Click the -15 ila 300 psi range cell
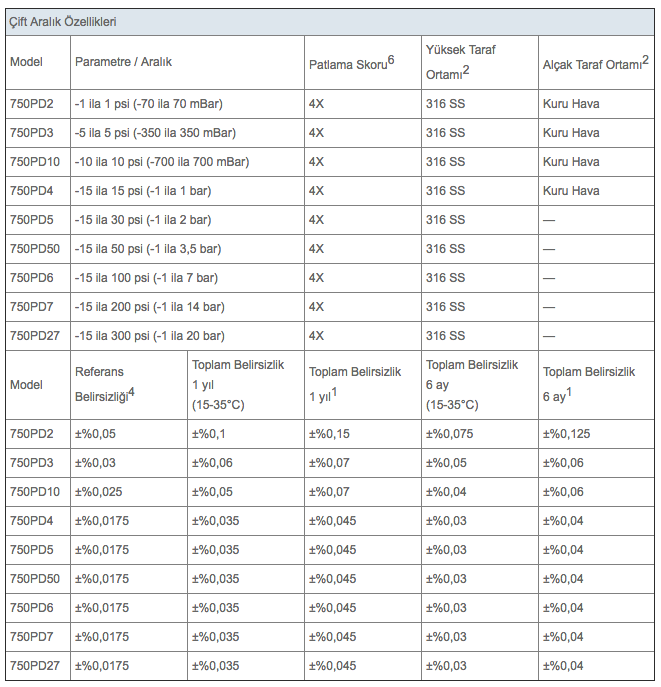 tap(149, 335)
